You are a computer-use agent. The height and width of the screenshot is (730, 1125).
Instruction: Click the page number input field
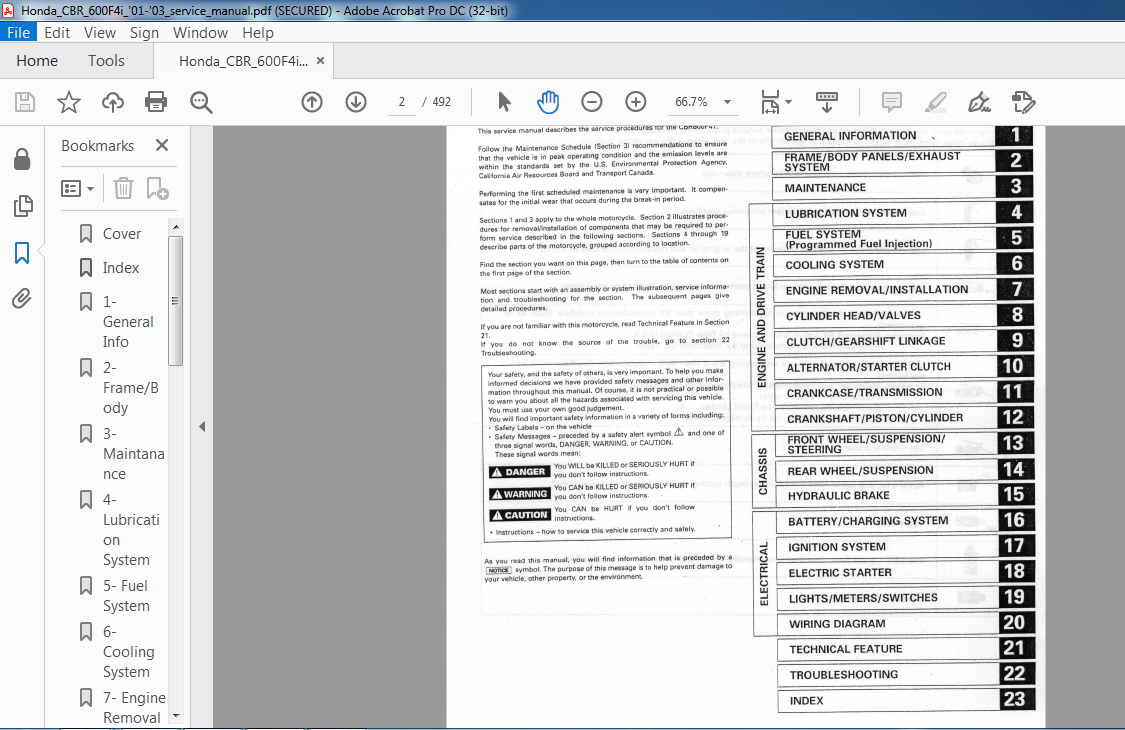[402, 102]
